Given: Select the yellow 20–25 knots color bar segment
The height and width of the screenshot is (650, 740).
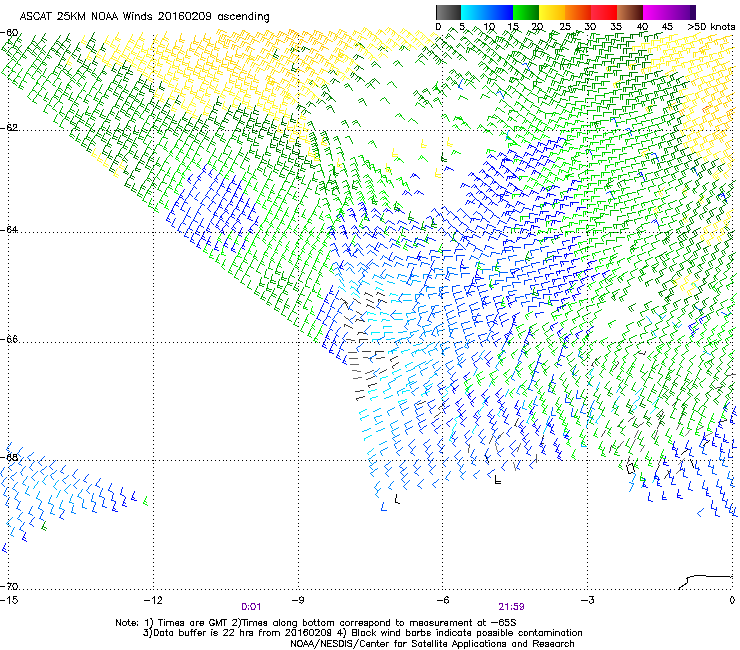Looking at the screenshot, I should click(x=552, y=12).
